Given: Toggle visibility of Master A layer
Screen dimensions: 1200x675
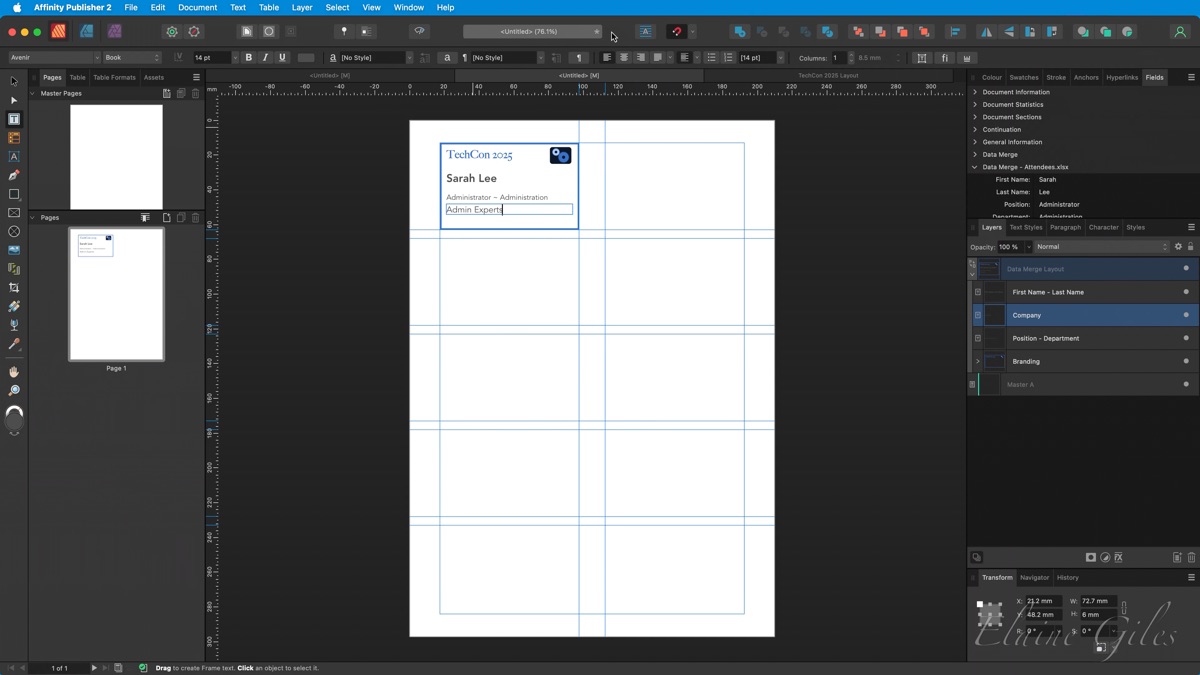Looking at the screenshot, I should (x=1186, y=384).
